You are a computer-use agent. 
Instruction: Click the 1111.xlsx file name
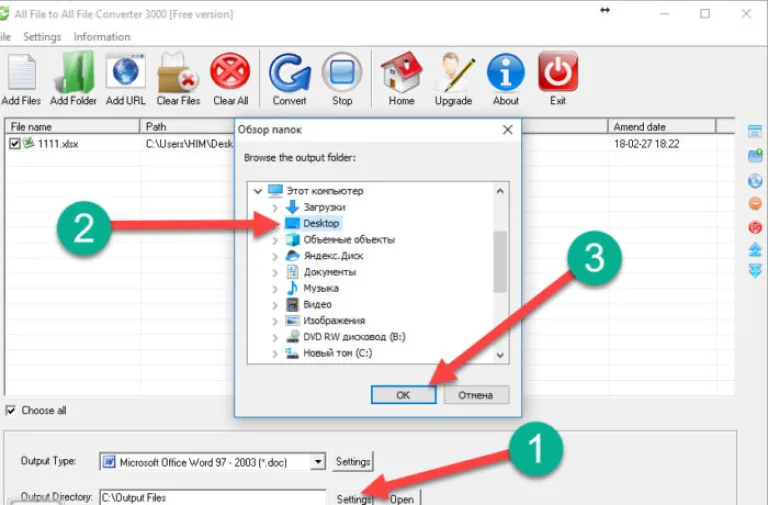pyautogui.click(x=58, y=144)
